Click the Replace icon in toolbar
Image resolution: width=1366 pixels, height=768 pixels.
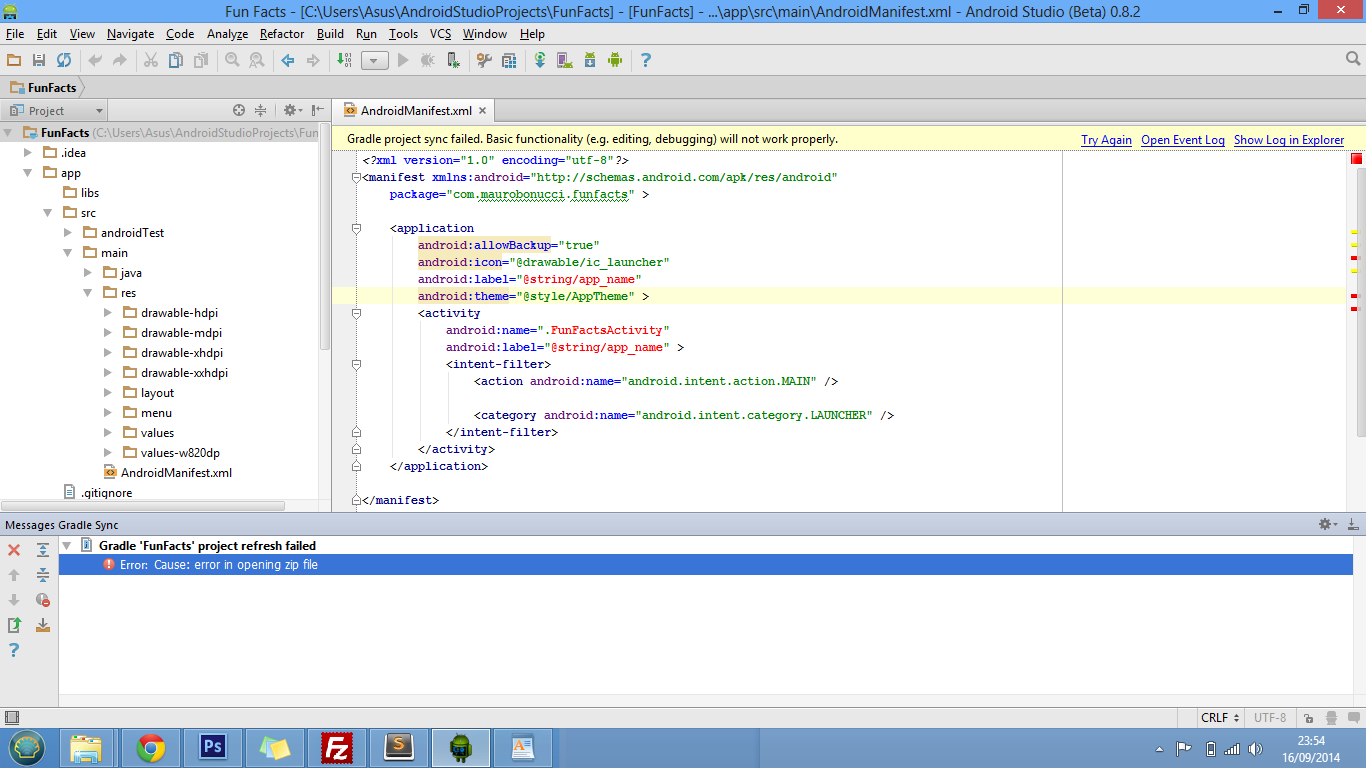pyautogui.click(x=257, y=60)
